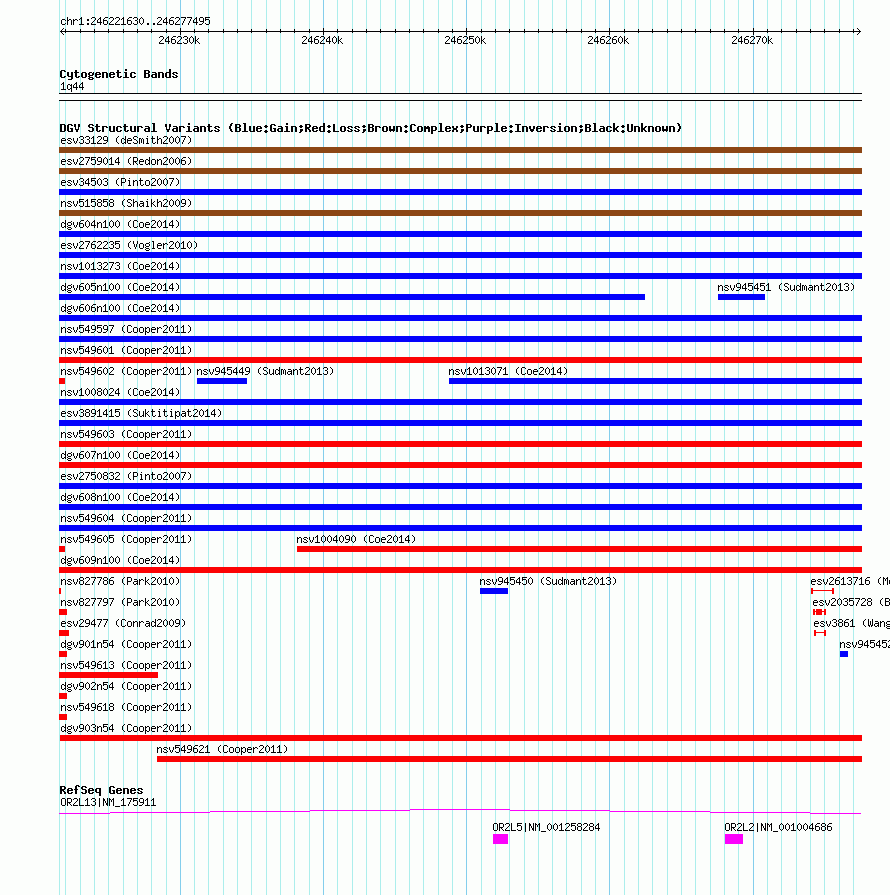The width and height of the screenshot is (890, 895).
Task: Click the 246270k ruler position label
Action: (x=752, y=40)
